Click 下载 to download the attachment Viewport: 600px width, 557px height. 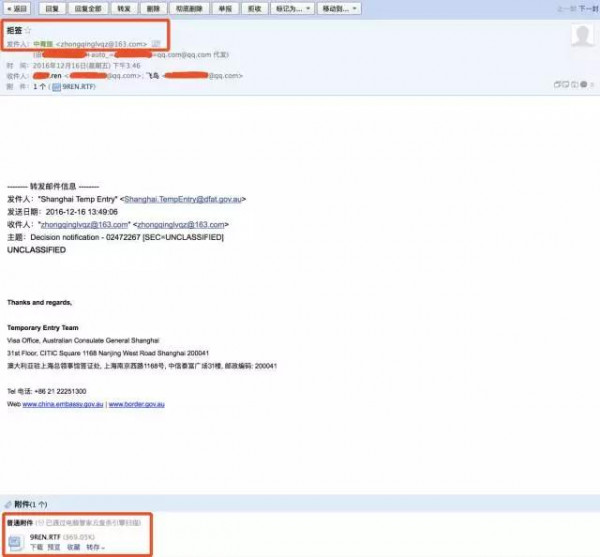tap(37, 547)
